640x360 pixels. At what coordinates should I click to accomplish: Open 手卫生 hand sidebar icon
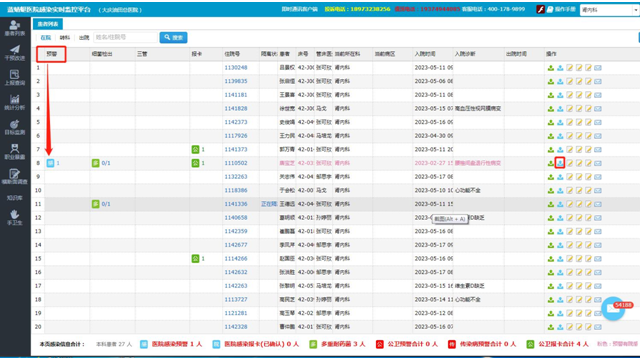click(15, 218)
